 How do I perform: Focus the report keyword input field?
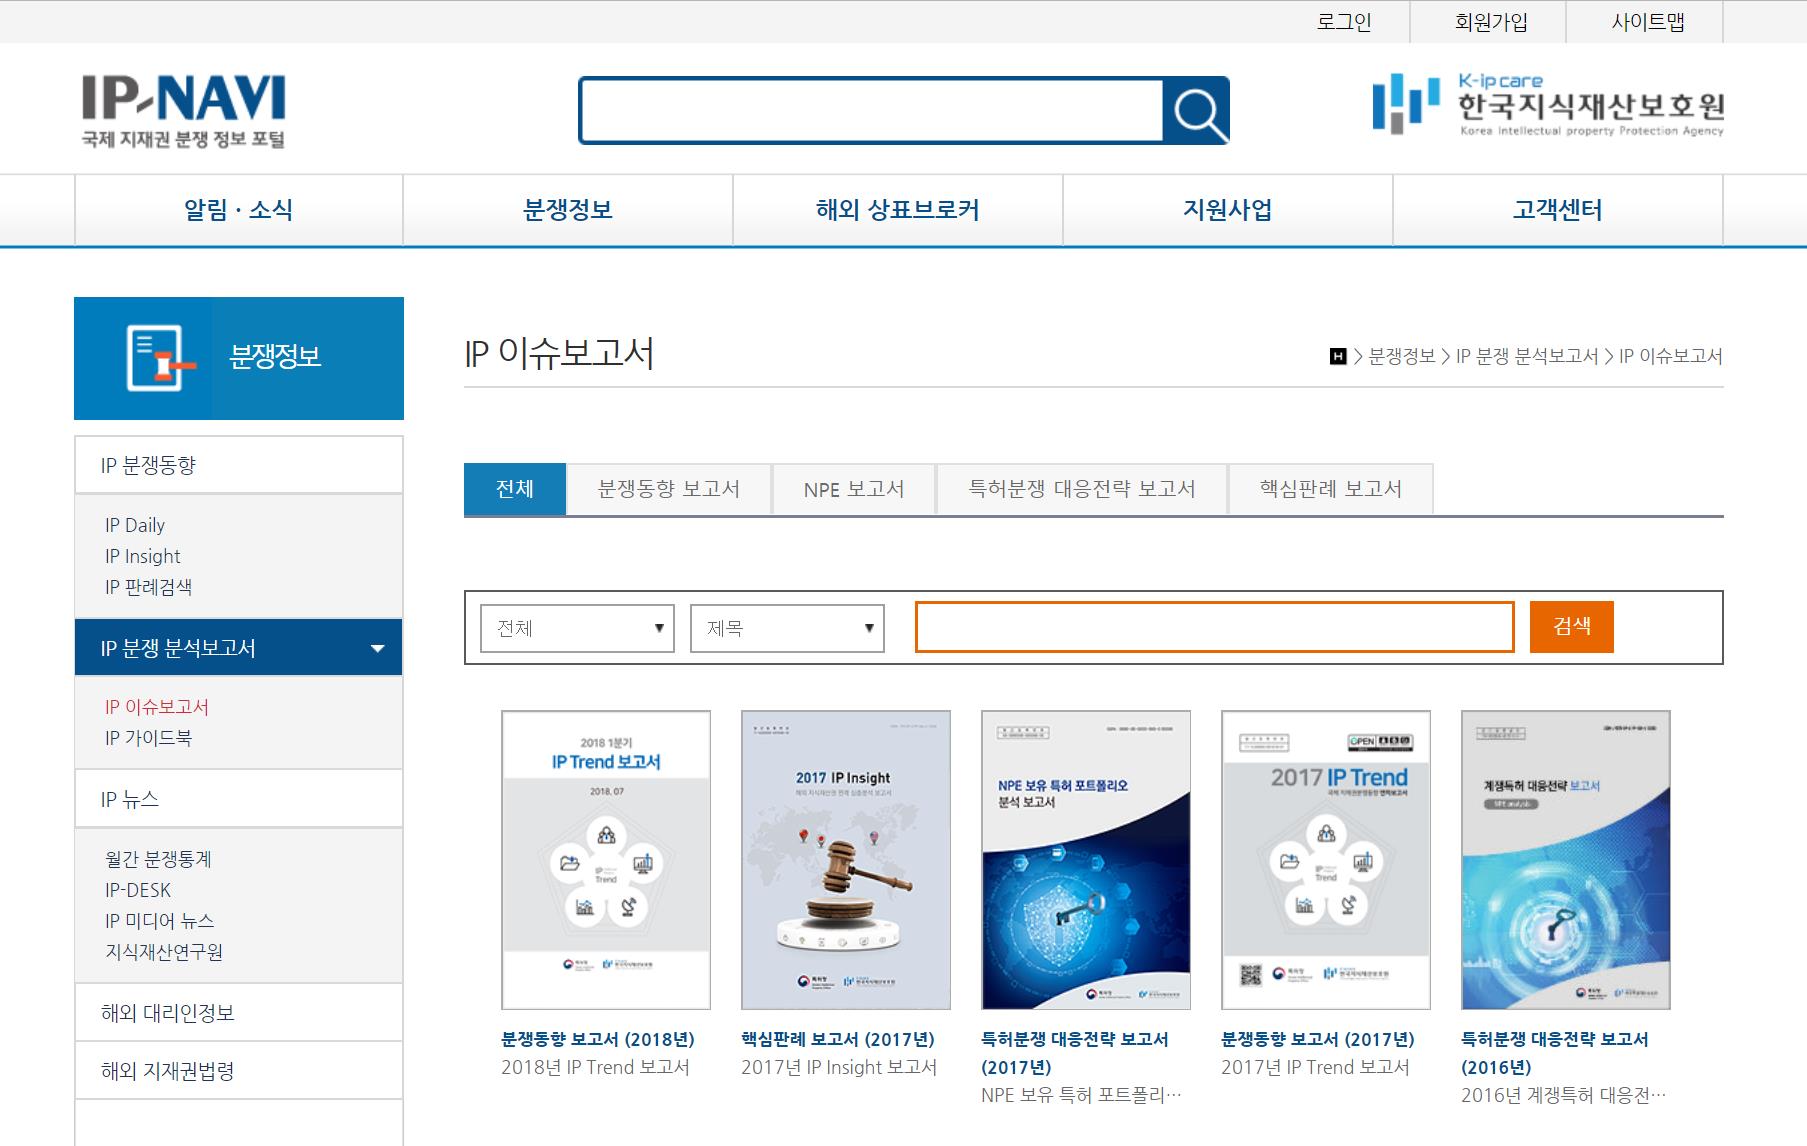1215,627
